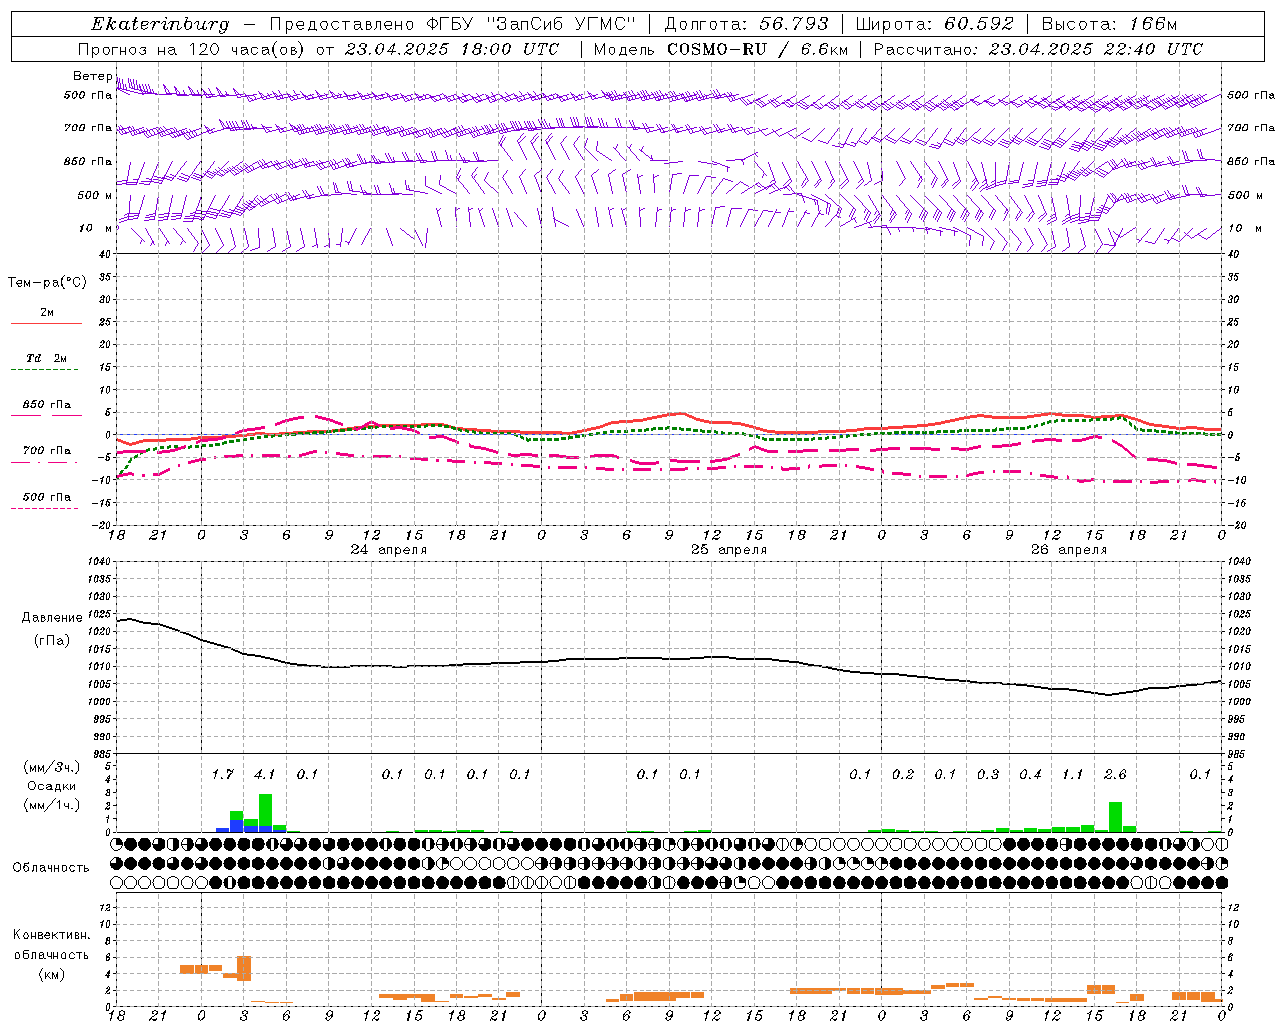Select the 24 апреля date label

click(x=388, y=550)
